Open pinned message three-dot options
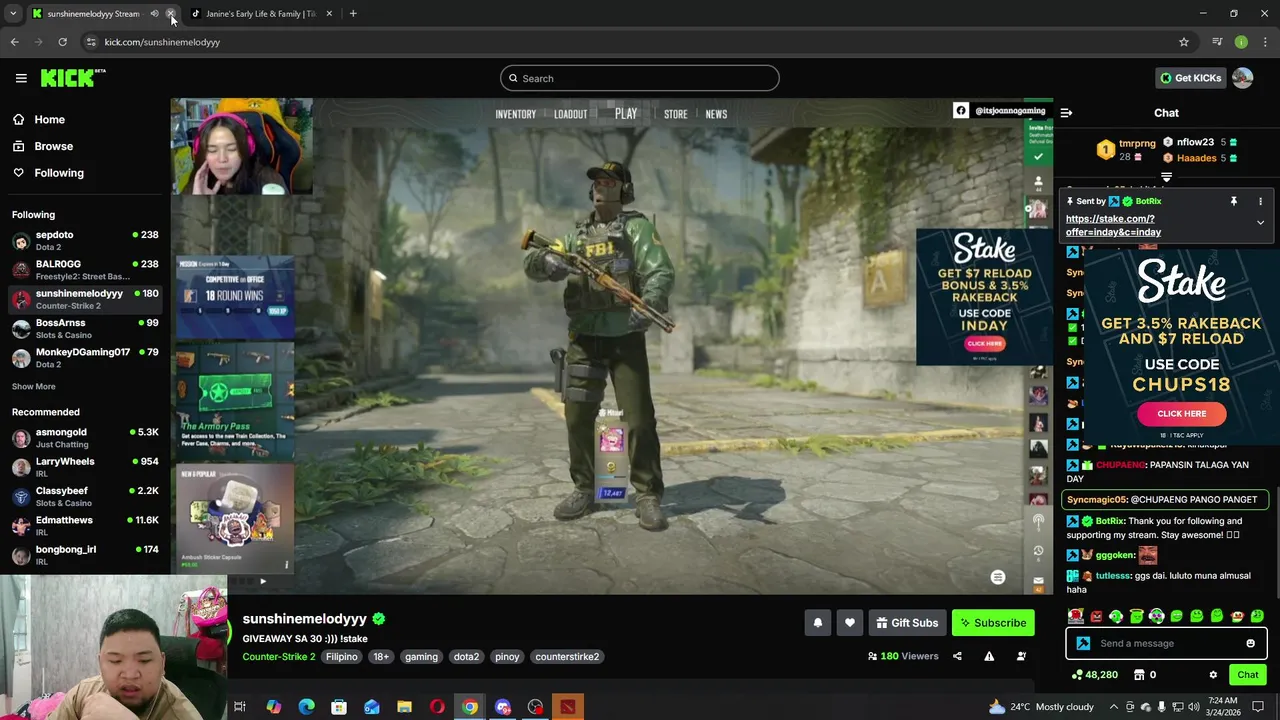 (x=1260, y=201)
